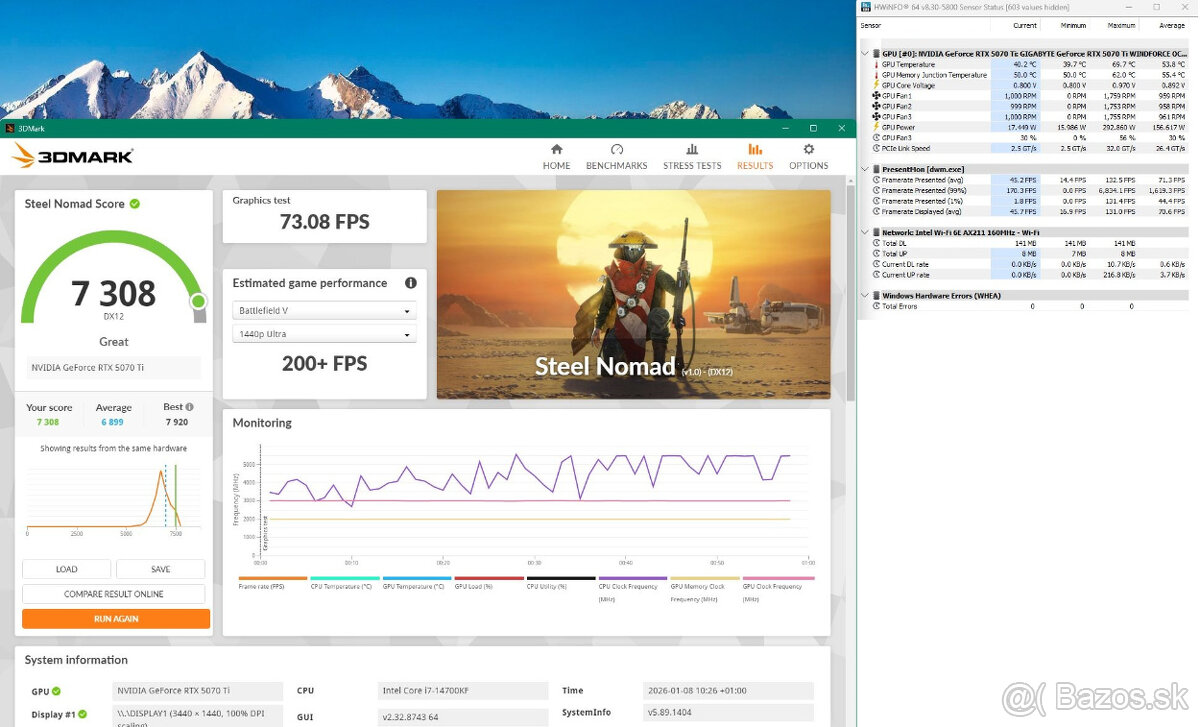Click the Intel Core i7-14700KF CPU field
Image resolution: width=1200 pixels, height=727 pixels.
tap(463, 690)
